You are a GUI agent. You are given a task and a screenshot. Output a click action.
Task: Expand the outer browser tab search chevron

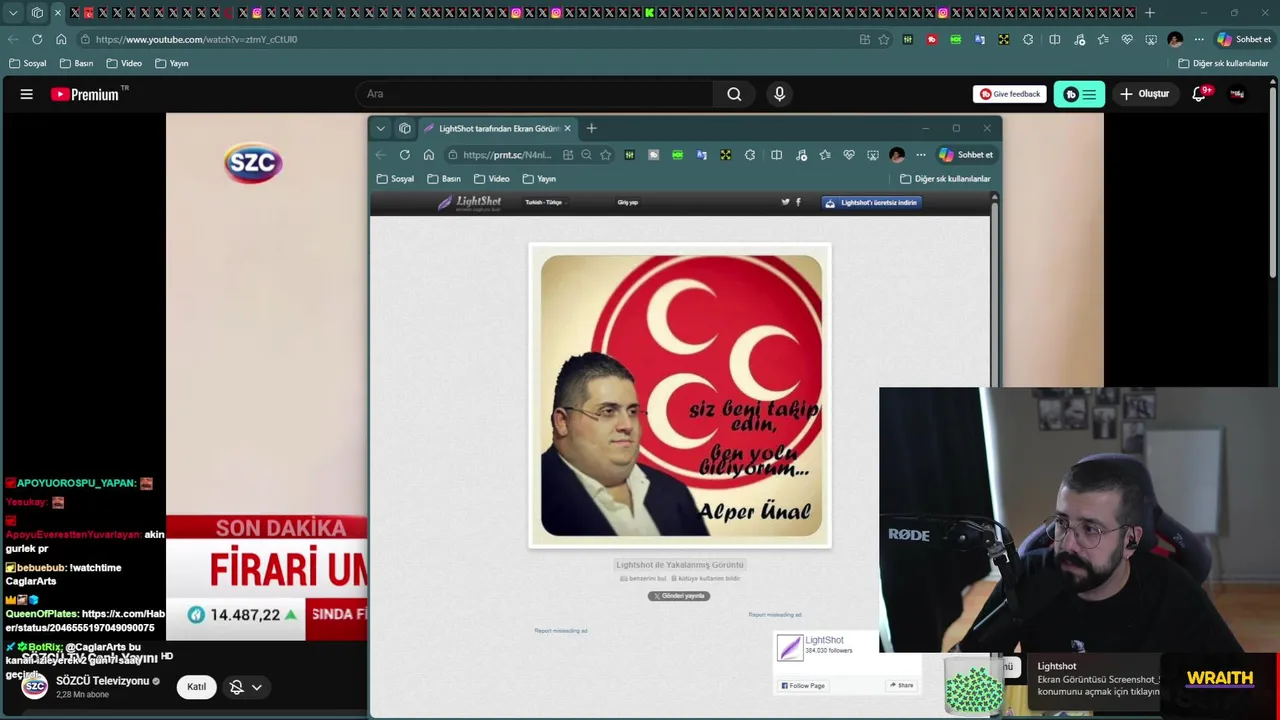click(x=13, y=13)
